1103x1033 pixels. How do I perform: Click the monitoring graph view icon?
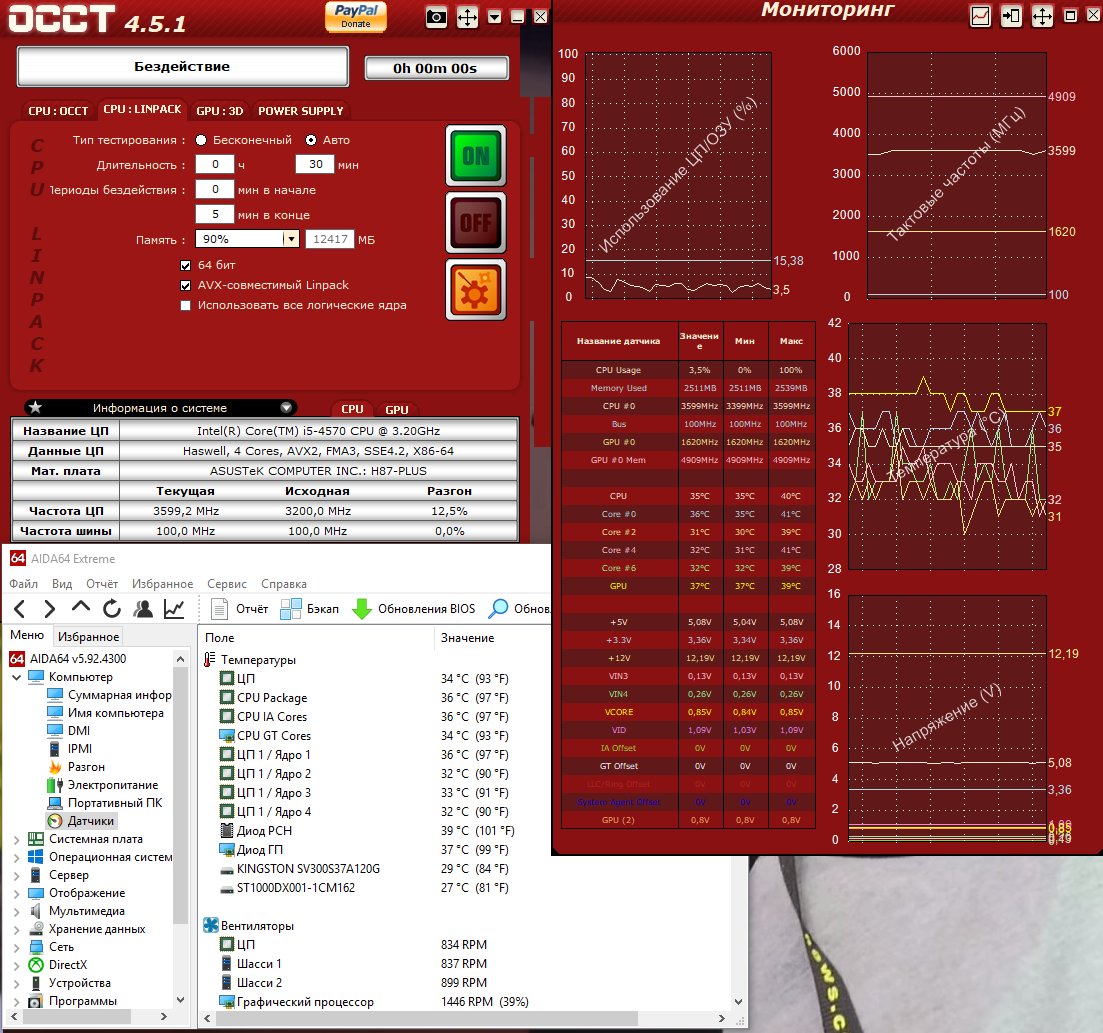point(980,15)
